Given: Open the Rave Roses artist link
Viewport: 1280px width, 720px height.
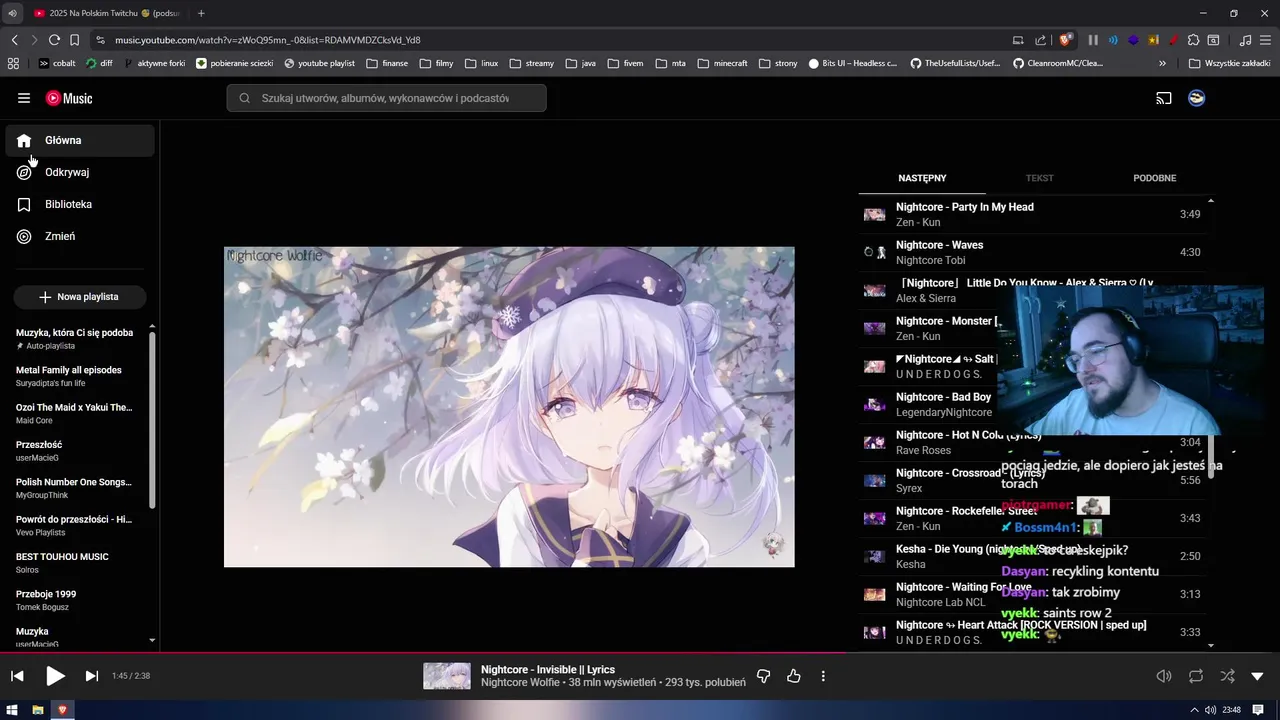Looking at the screenshot, I should (x=923, y=451).
